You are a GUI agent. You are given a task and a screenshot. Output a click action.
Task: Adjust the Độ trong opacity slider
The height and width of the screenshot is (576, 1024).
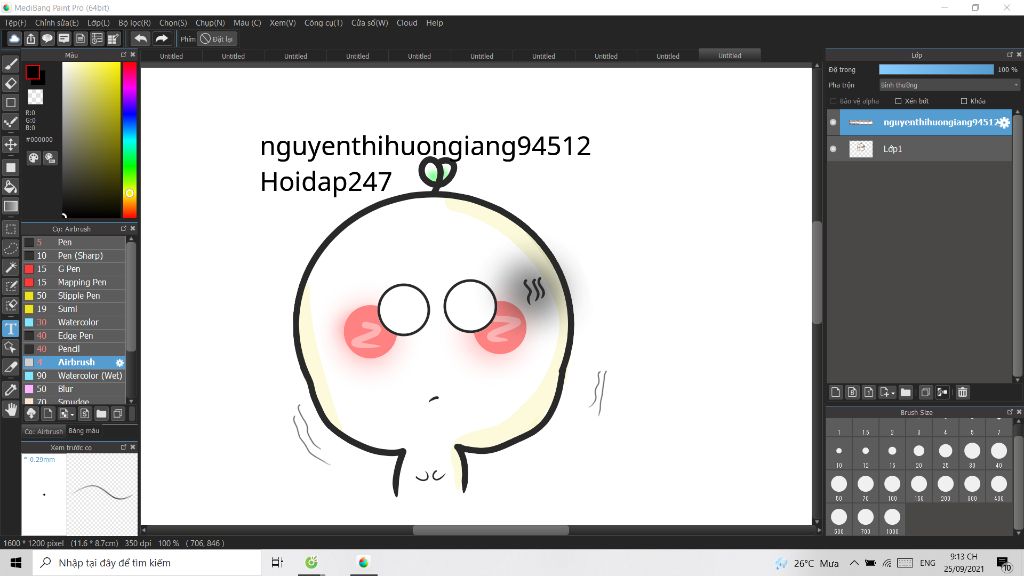(936, 69)
